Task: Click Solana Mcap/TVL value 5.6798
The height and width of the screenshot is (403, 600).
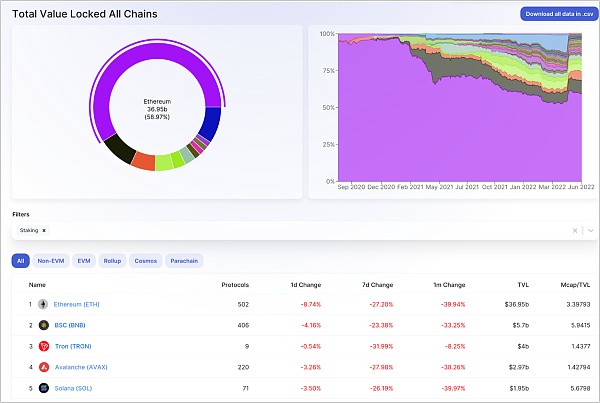Action: 580,388
